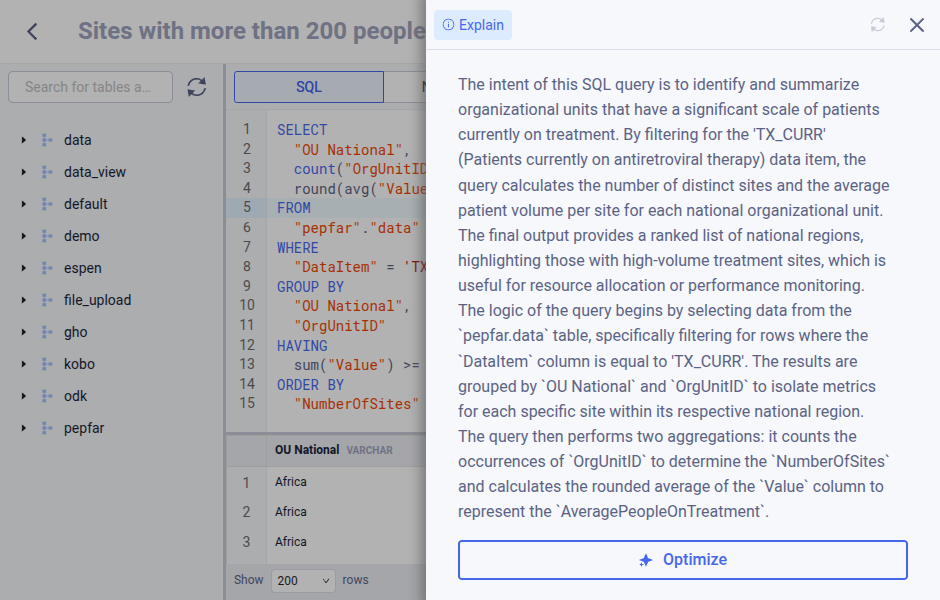Refresh the list of tables
Image resolution: width=940 pixels, height=600 pixels.
tap(197, 87)
